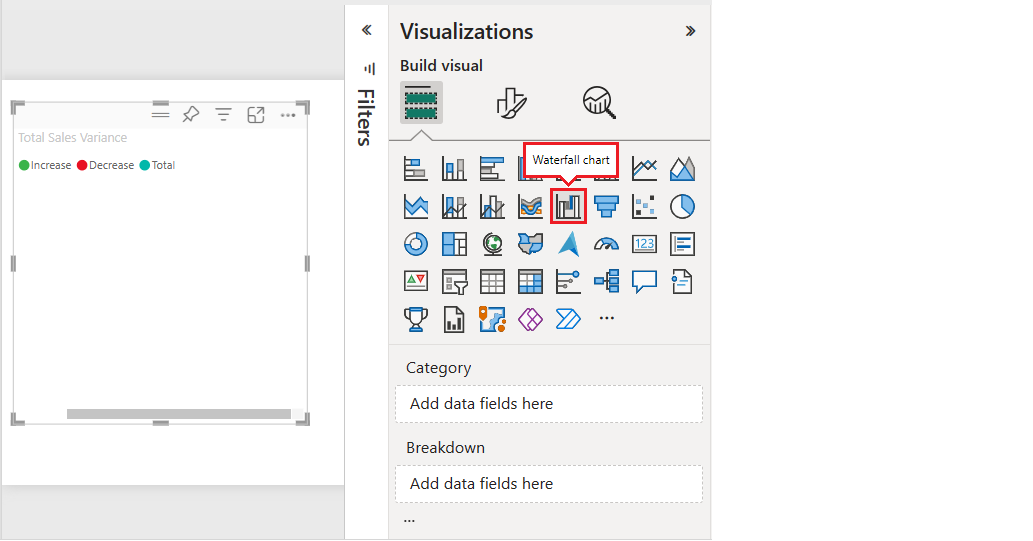Click the green Increase legend marker
1033x541 pixels.
click(x=24, y=165)
